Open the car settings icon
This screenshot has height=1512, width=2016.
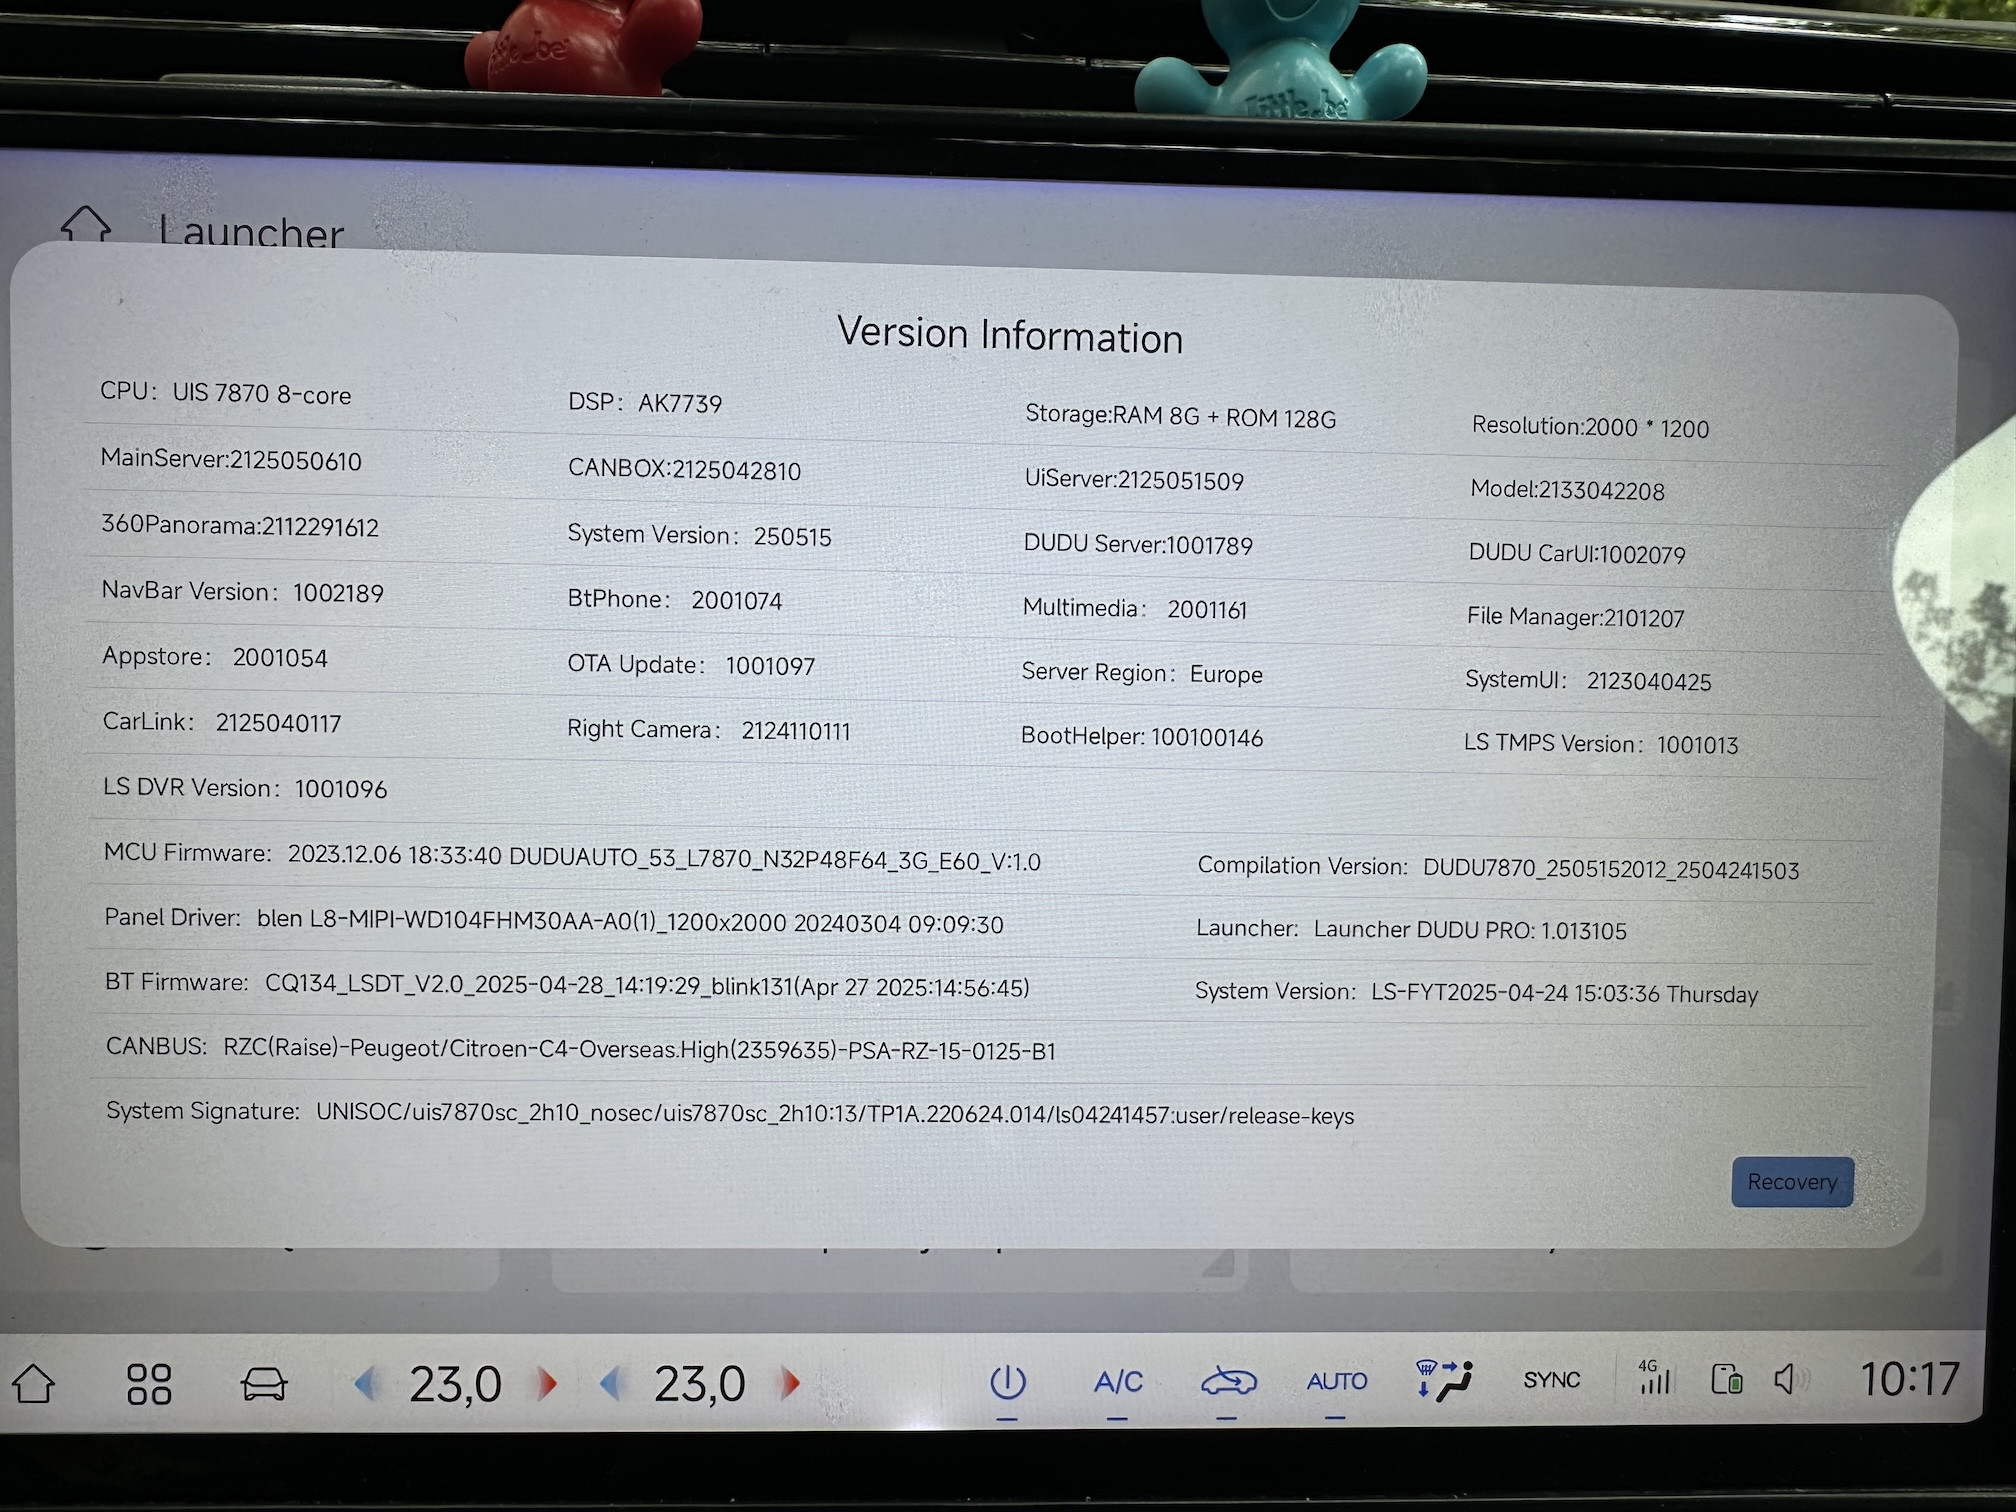(264, 1384)
